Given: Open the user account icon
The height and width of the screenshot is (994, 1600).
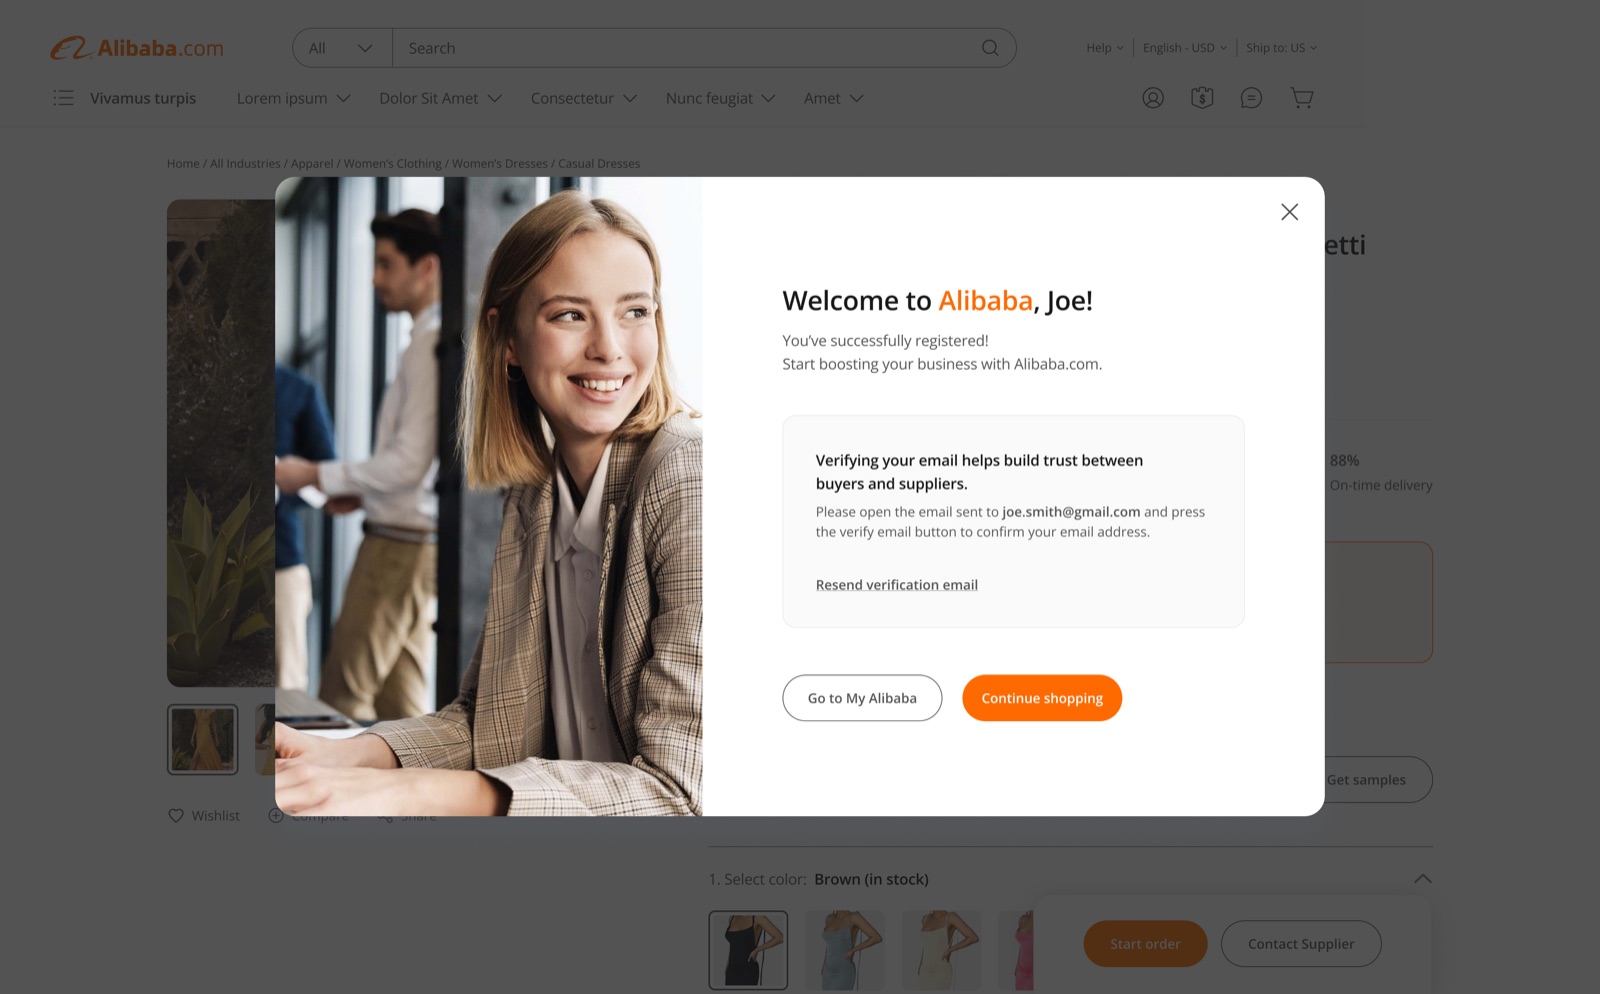Looking at the screenshot, I should pos(1153,98).
